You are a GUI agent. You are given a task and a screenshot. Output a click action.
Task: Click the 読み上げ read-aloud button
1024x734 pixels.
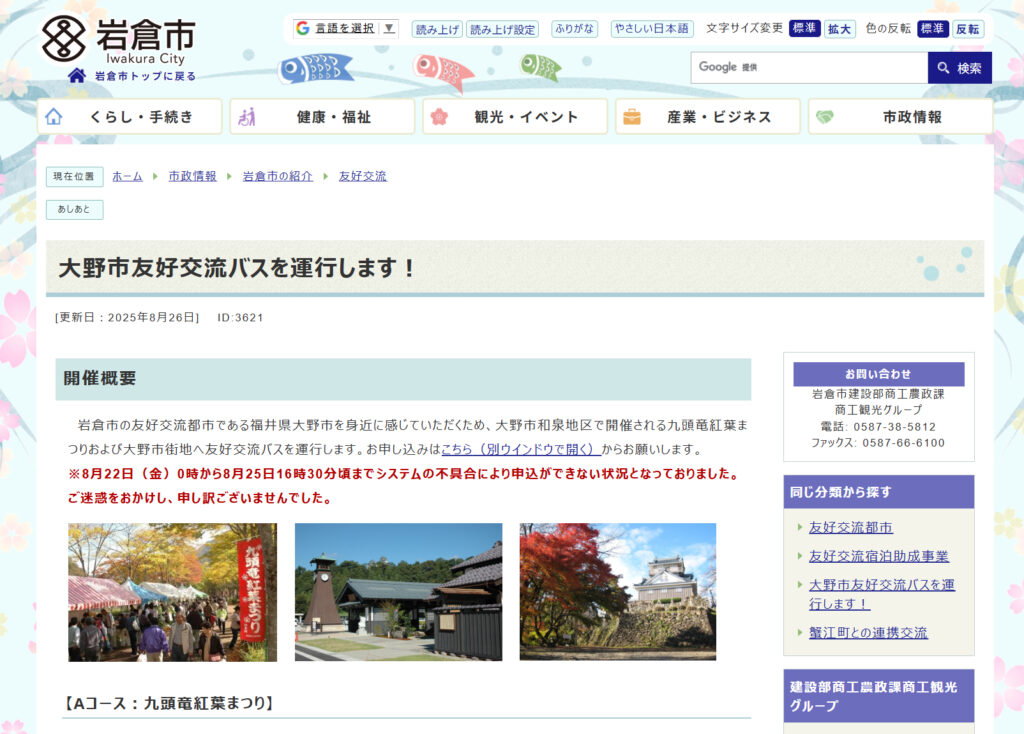point(437,29)
